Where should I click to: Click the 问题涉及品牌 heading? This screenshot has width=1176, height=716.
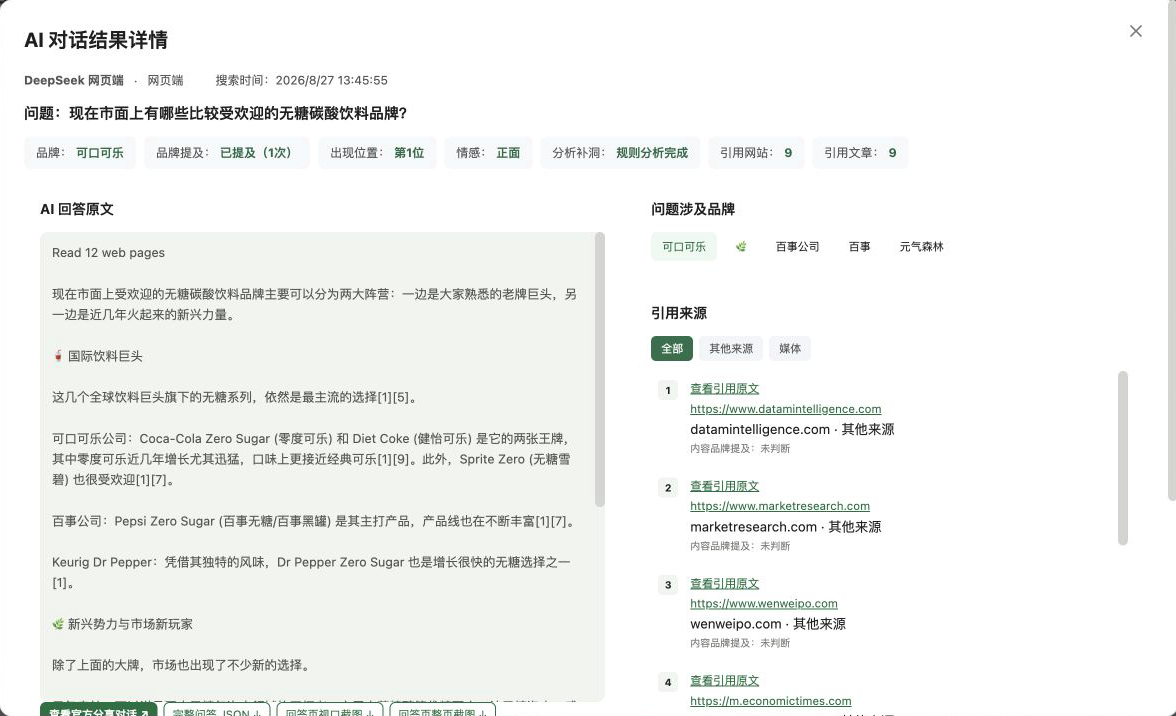(693, 209)
